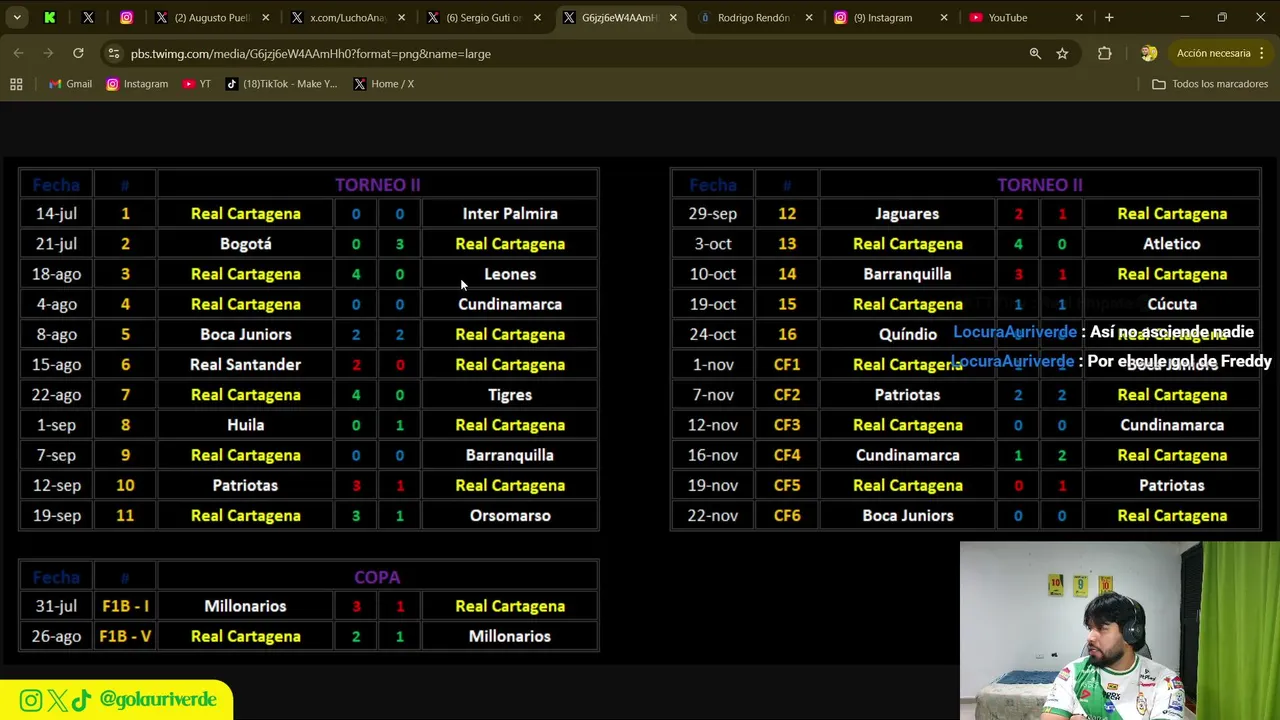The height and width of the screenshot is (720, 1280).
Task: Click LocuraAuriverde chat about Freddy
Action: 1111,361
